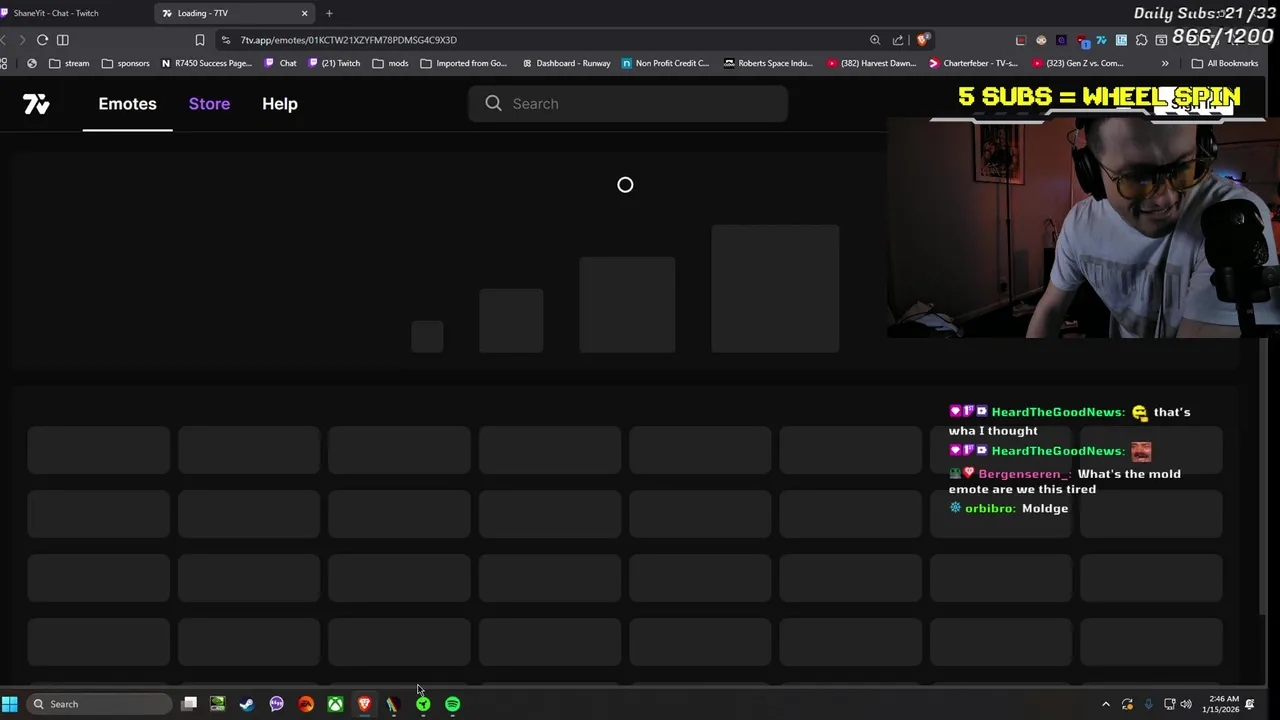Image resolution: width=1280 pixels, height=720 pixels.
Task: Open the Brave Shields lion icon
Action: tap(922, 40)
